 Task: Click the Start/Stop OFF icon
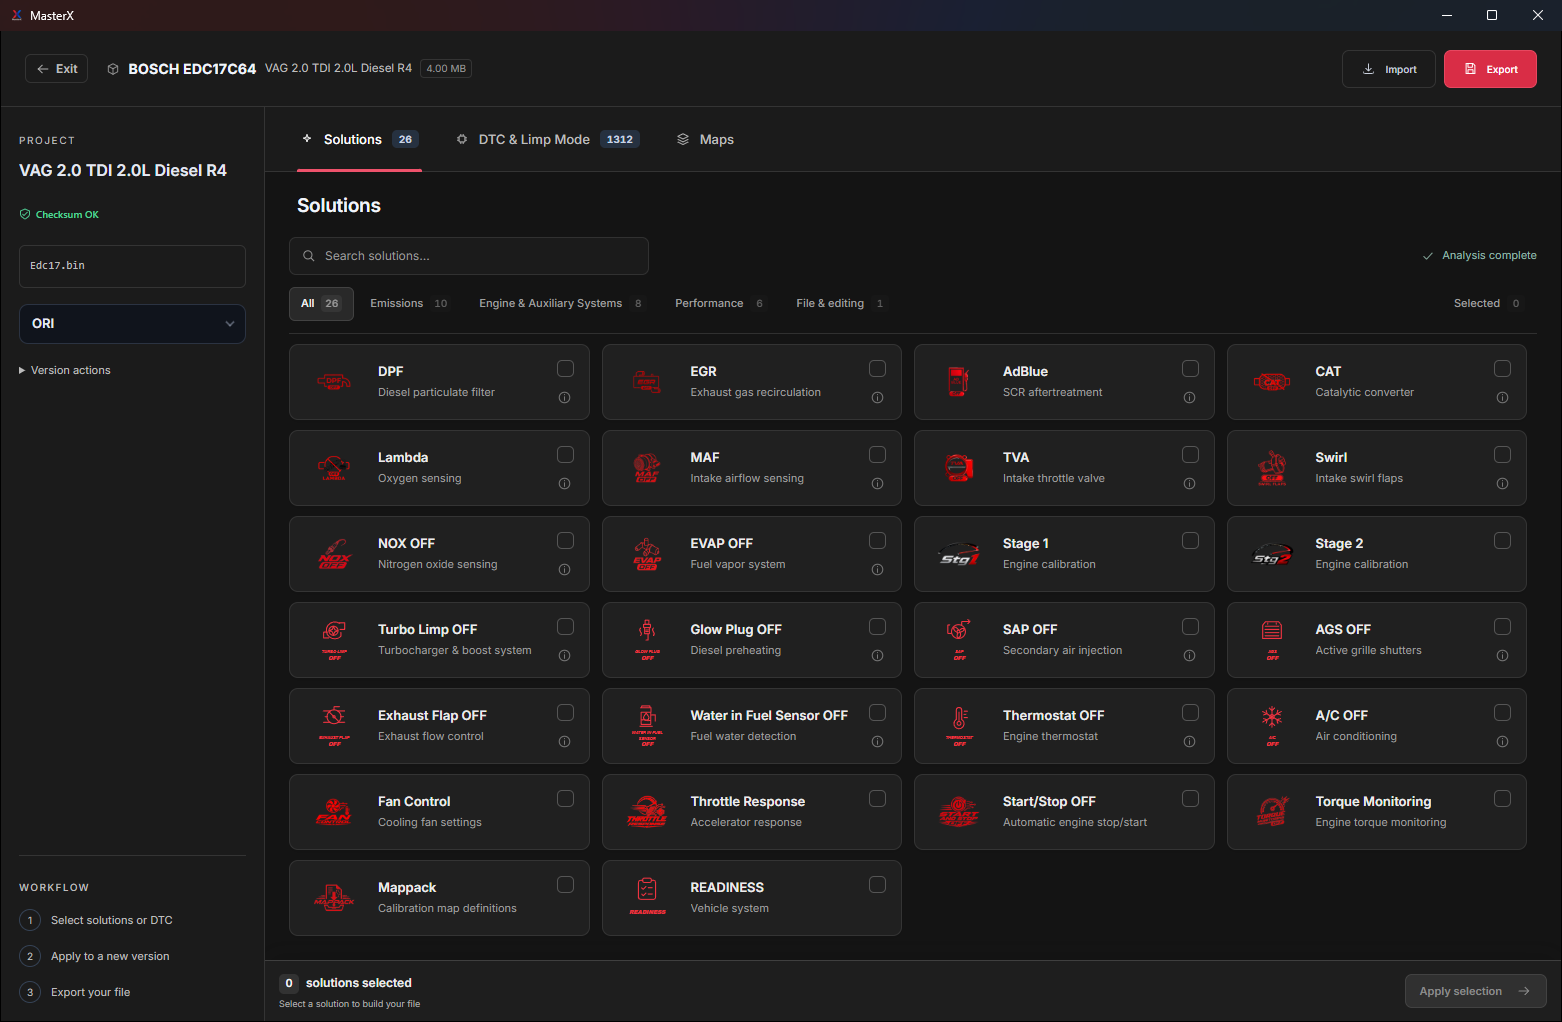click(959, 812)
